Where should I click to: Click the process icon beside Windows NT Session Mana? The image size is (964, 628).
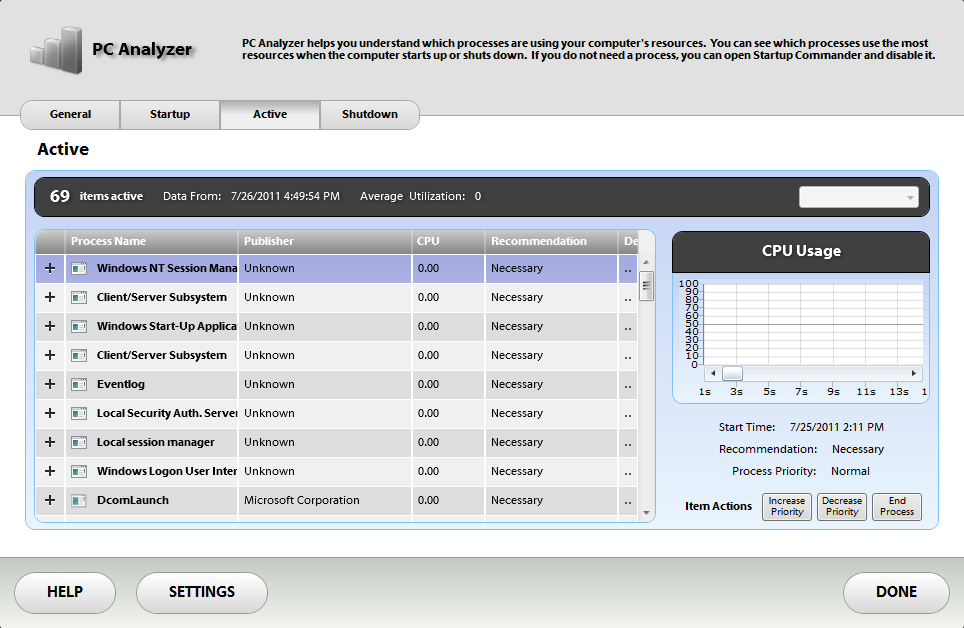click(79, 269)
